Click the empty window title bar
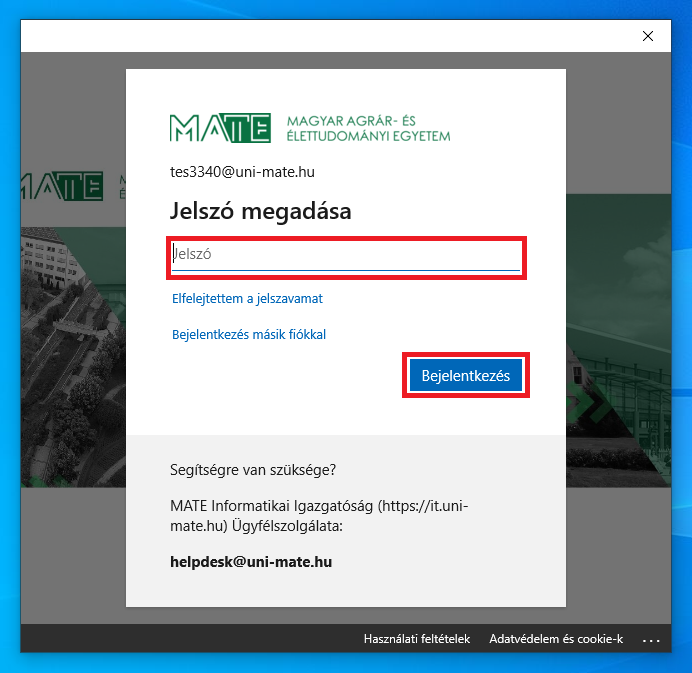The height and width of the screenshot is (673, 692). pyautogui.click(x=300, y=36)
